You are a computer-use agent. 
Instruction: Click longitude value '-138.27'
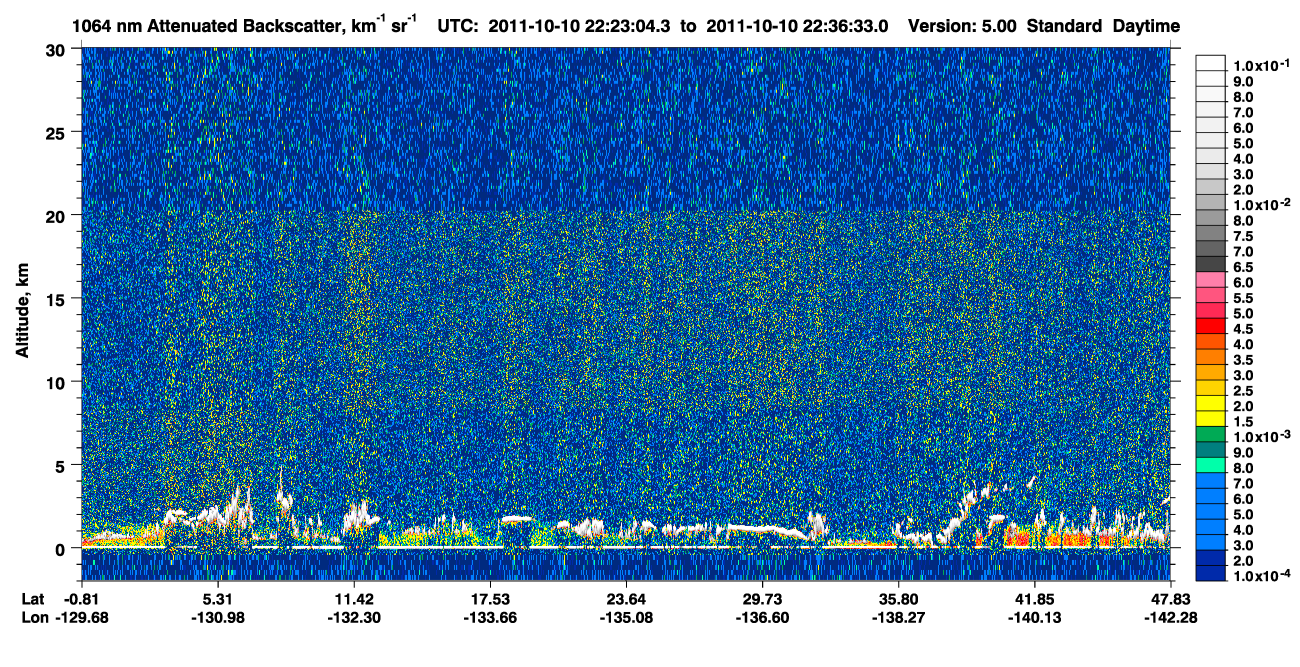898,617
